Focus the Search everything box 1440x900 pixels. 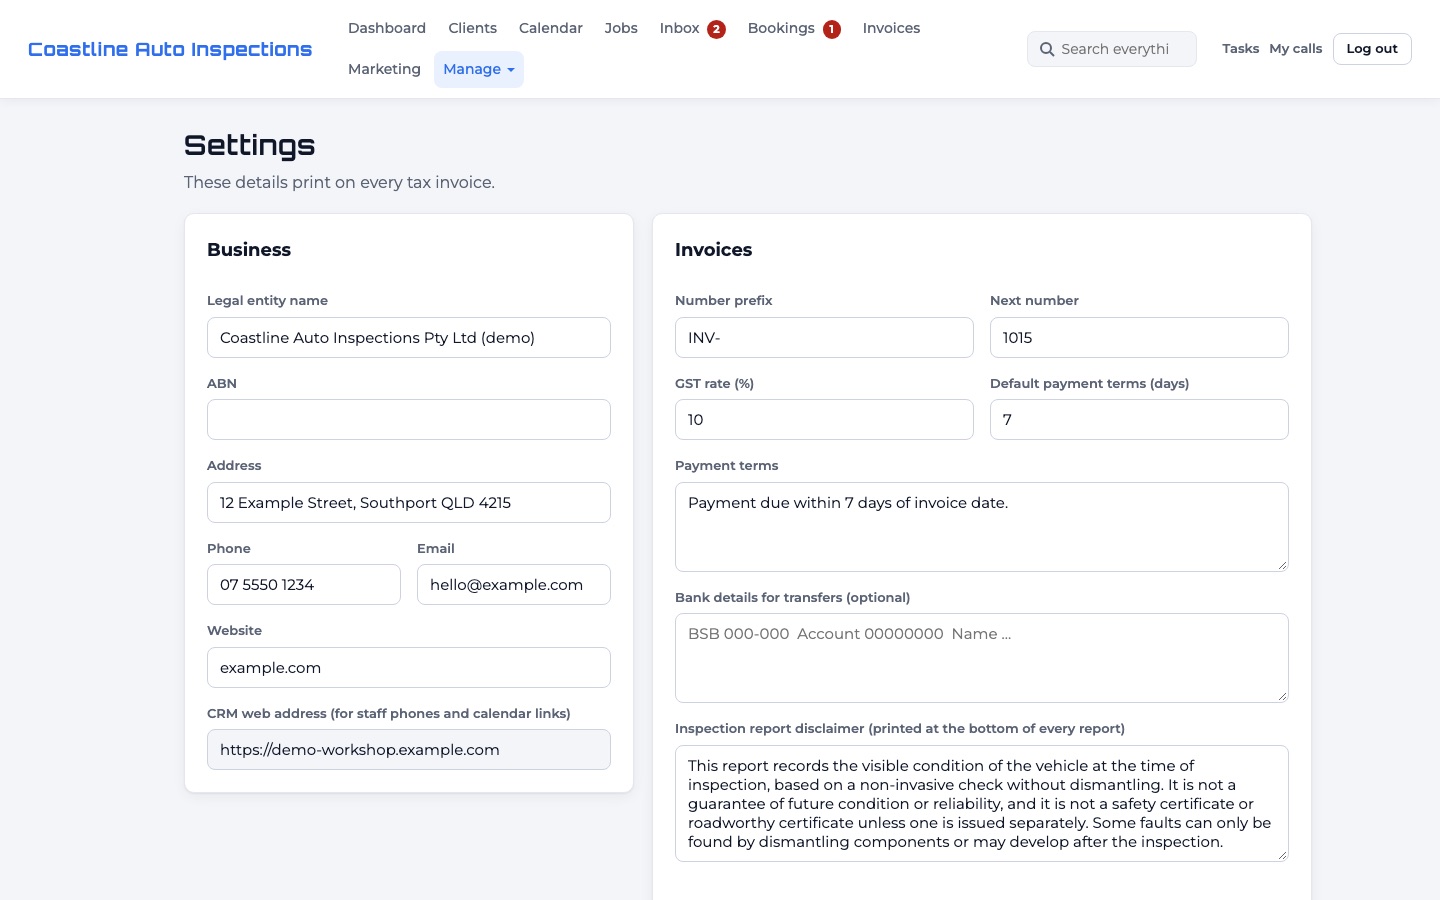pos(1112,49)
